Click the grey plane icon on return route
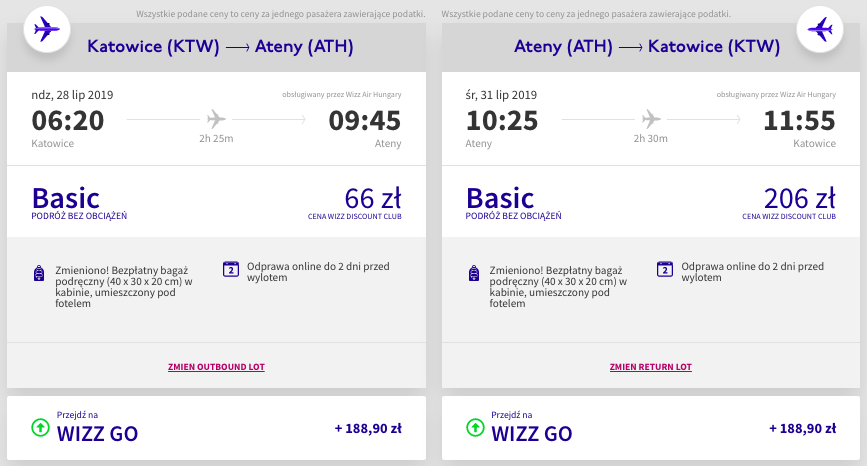Image resolution: width=867 pixels, height=466 pixels. [651, 117]
